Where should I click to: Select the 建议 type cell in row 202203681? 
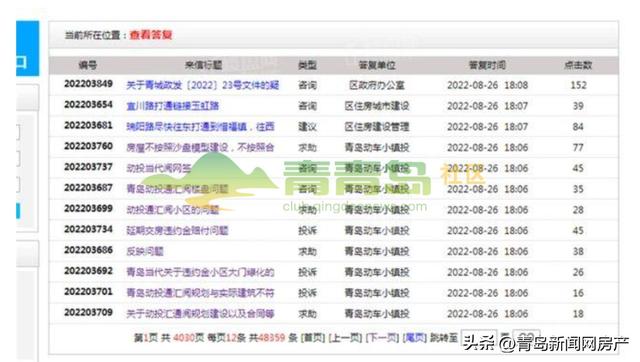(x=307, y=127)
